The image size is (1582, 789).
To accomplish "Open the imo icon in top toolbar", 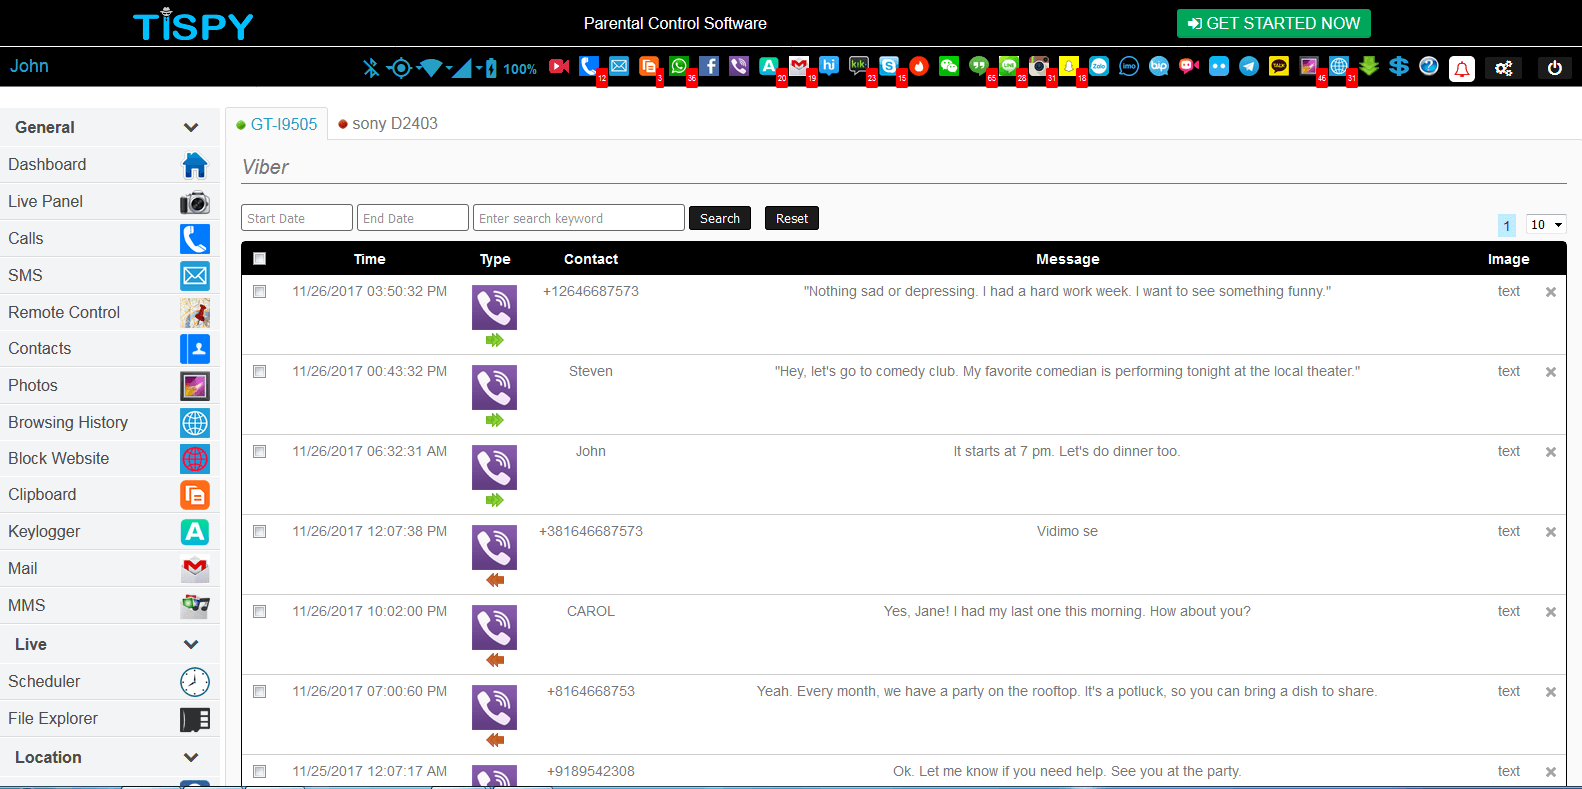I will click(x=1129, y=66).
